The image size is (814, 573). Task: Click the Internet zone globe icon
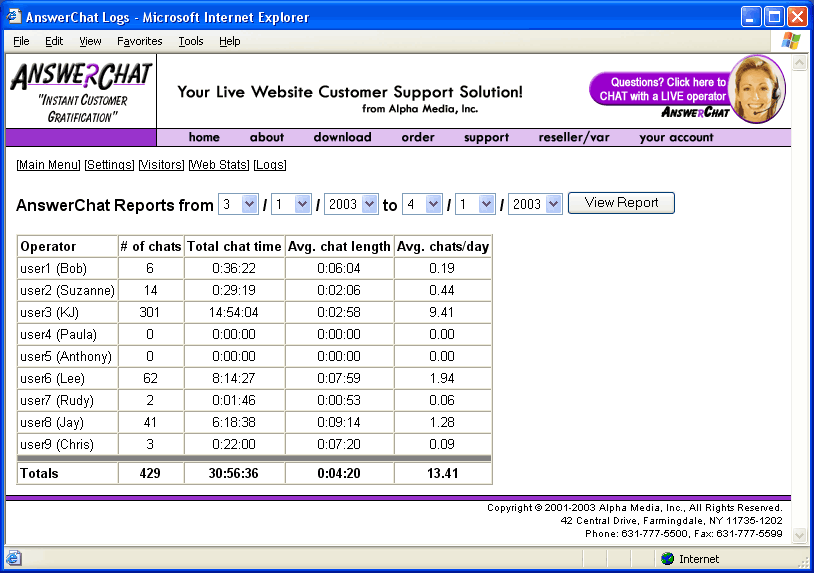tap(668, 558)
